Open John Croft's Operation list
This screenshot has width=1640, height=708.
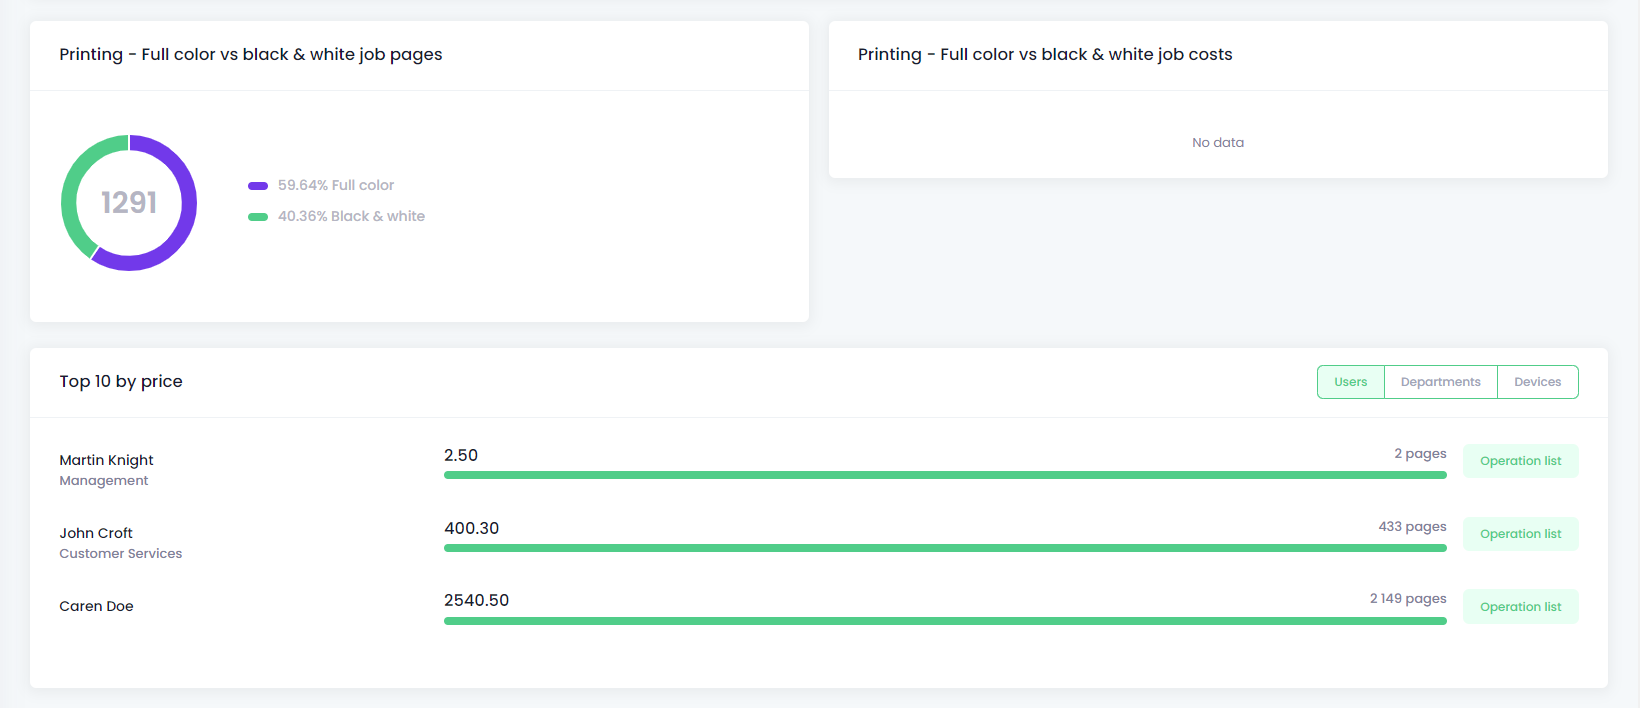point(1520,534)
